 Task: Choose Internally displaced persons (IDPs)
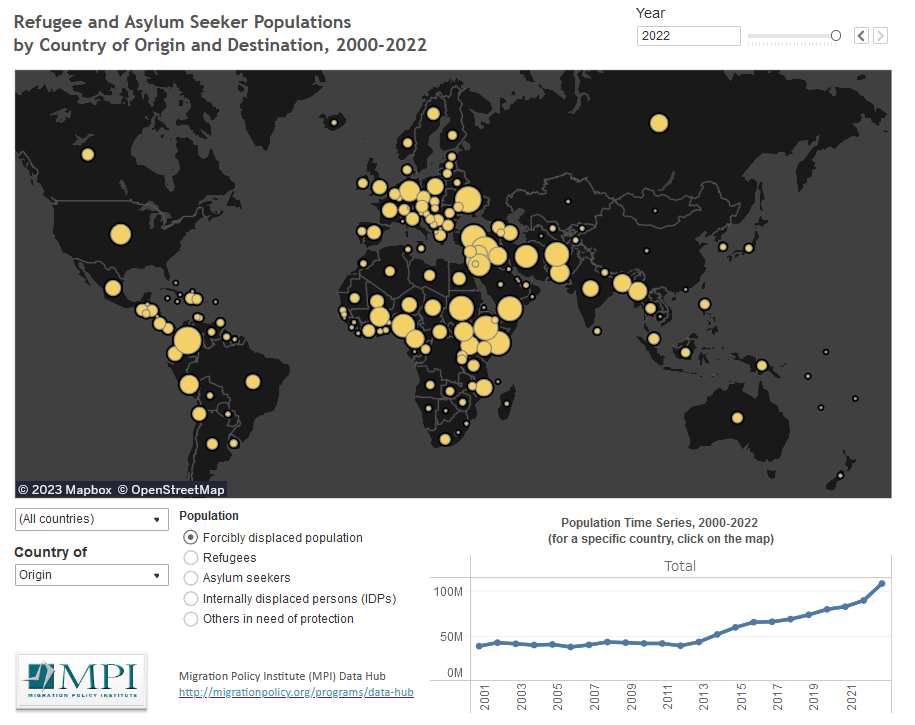(x=190, y=598)
